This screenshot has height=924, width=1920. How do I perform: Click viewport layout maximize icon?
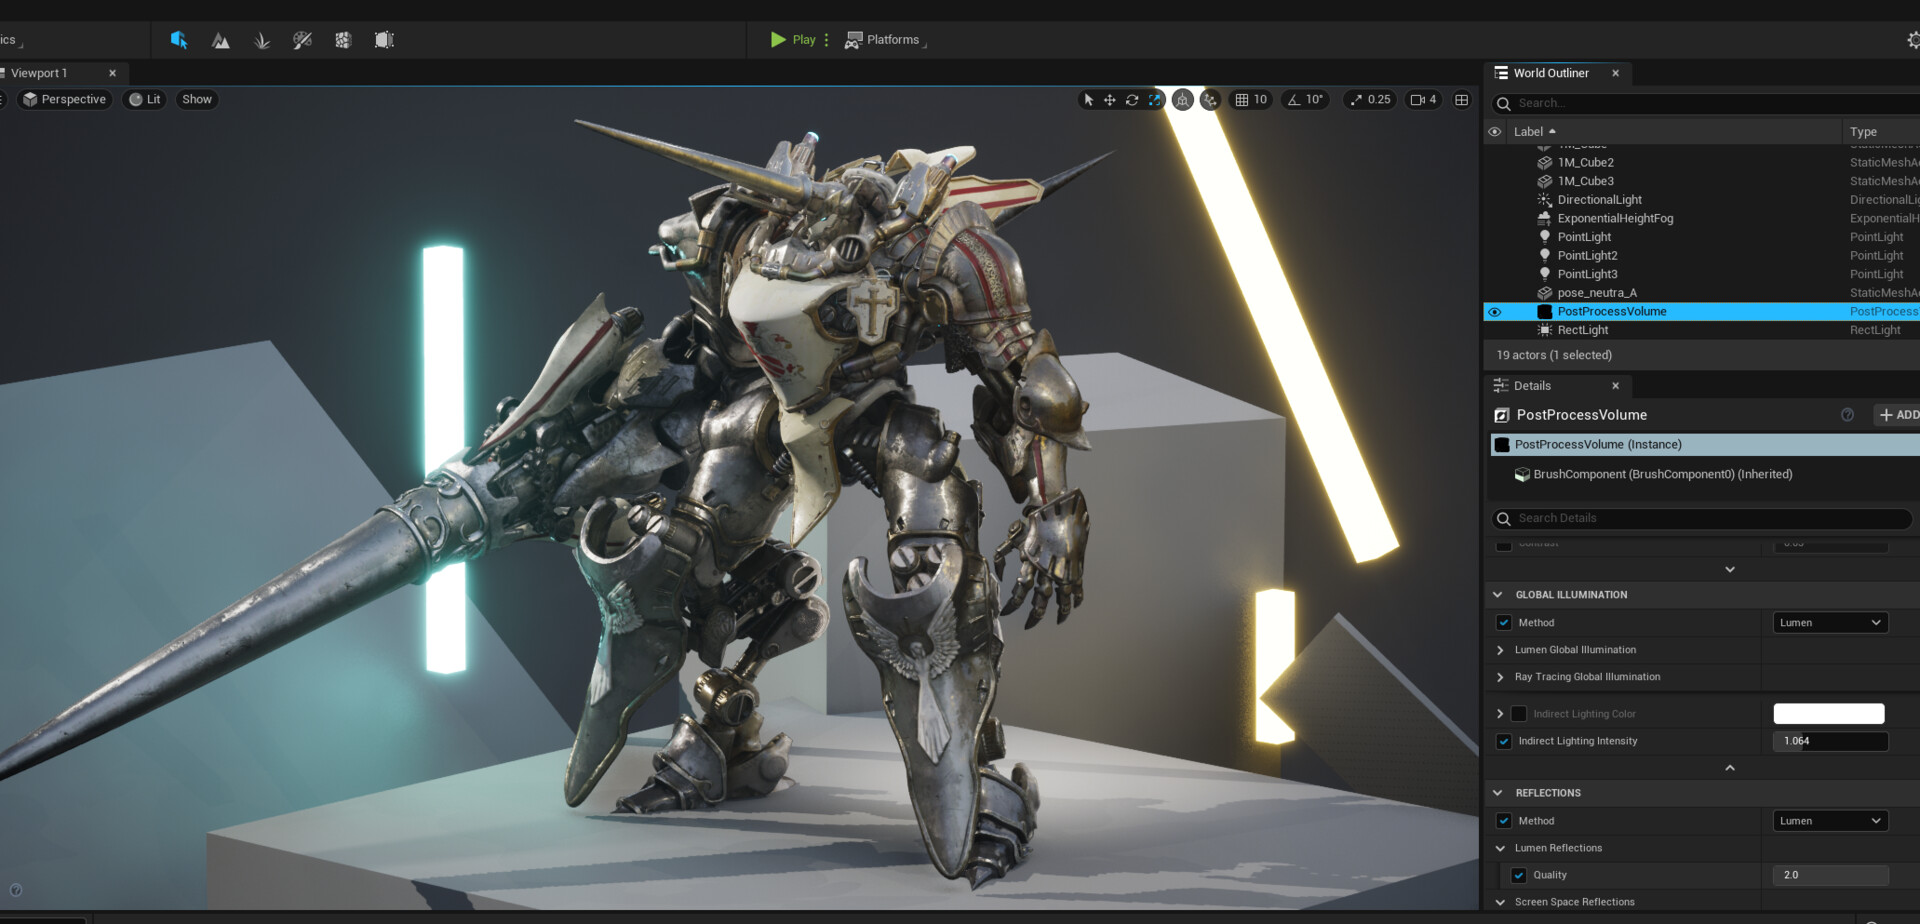tap(1462, 100)
